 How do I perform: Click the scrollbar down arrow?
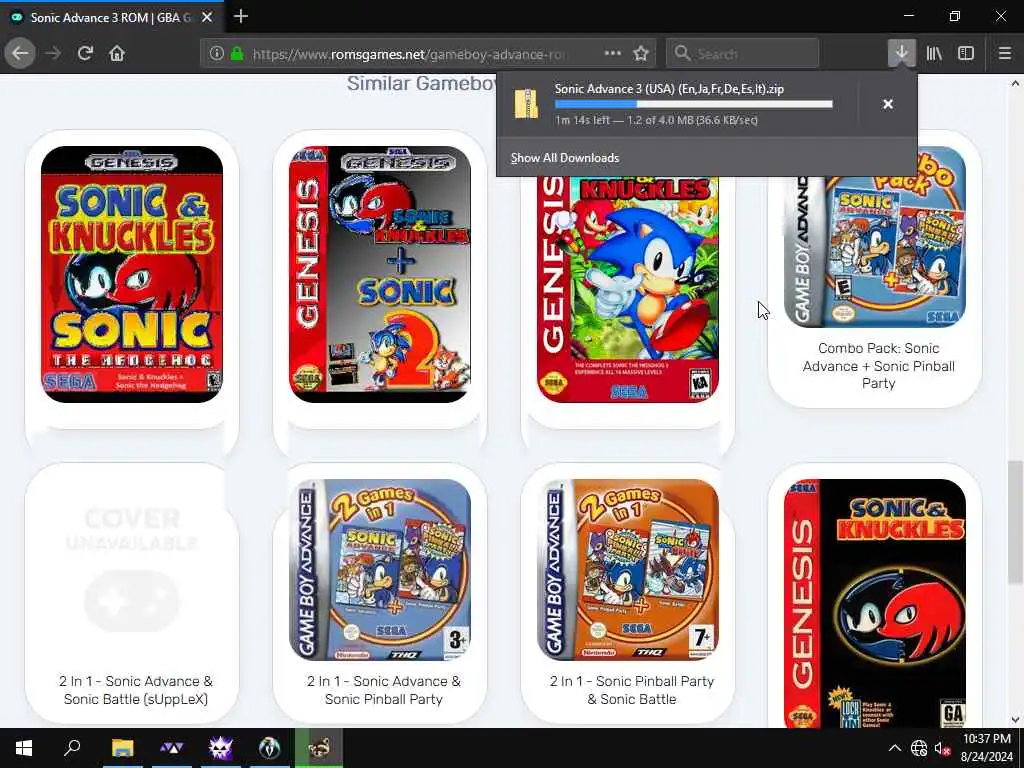pyautogui.click(x=1015, y=719)
